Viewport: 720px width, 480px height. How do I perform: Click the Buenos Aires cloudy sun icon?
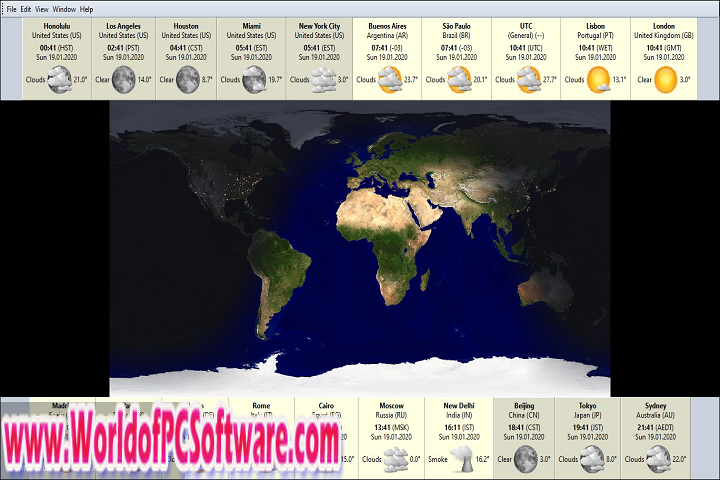[x=390, y=79]
